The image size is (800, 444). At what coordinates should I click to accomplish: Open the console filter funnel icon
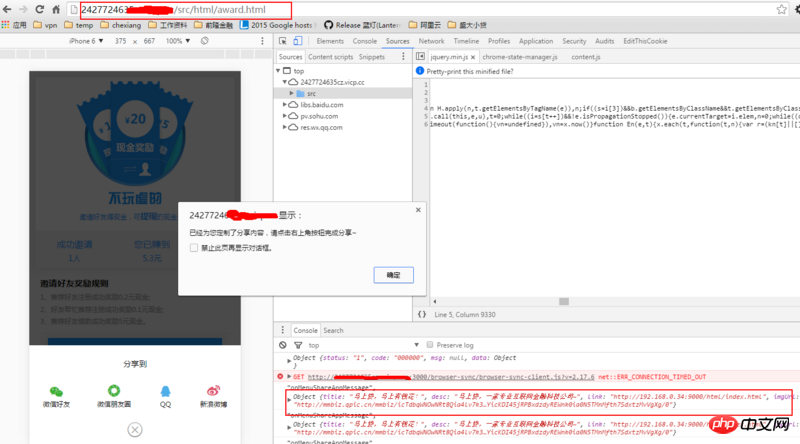click(298, 345)
